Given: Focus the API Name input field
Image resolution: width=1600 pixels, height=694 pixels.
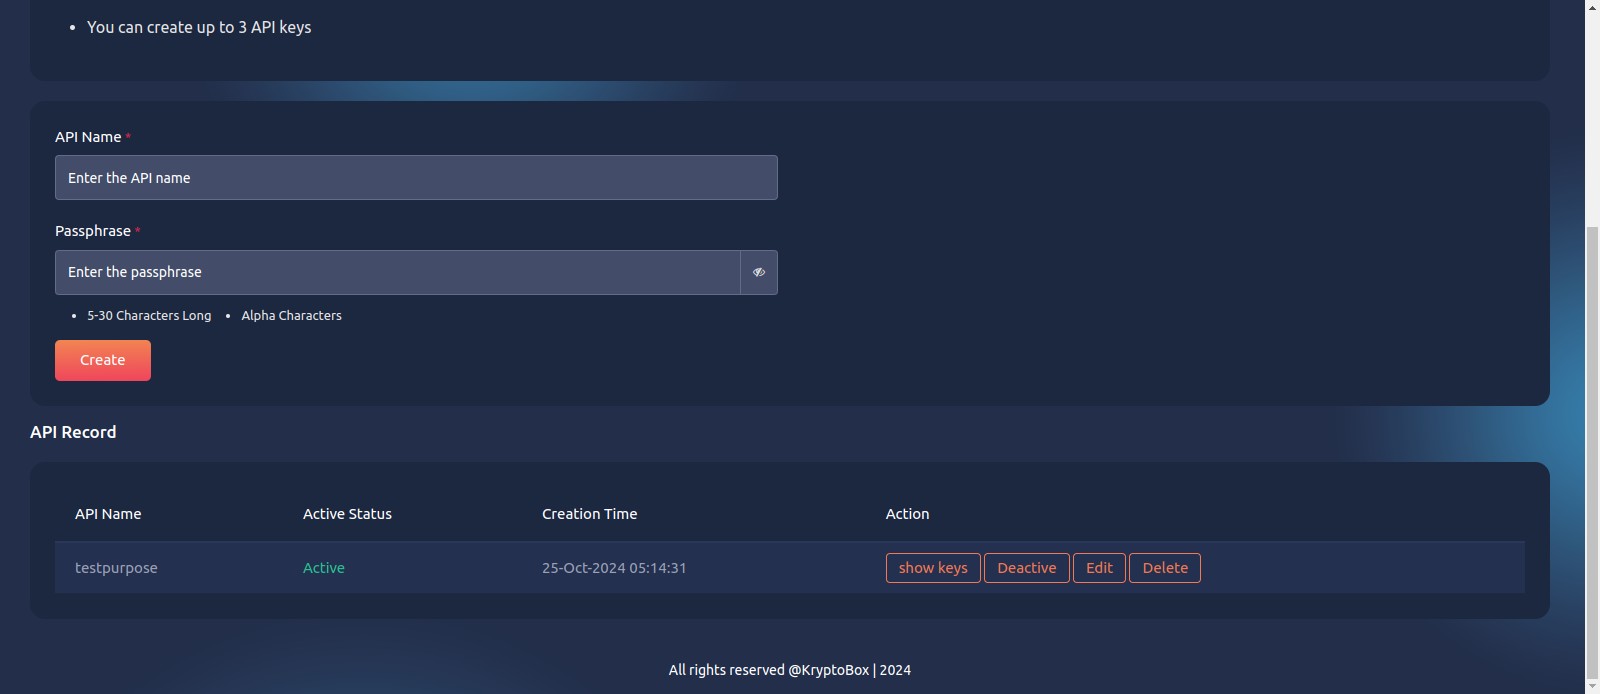Looking at the screenshot, I should click(x=416, y=178).
